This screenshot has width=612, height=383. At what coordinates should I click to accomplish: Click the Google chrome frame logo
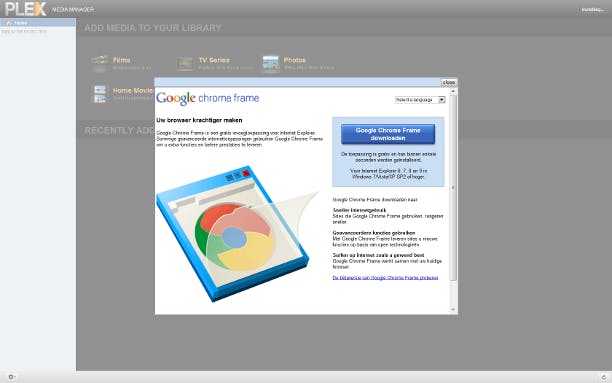[207, 98]
